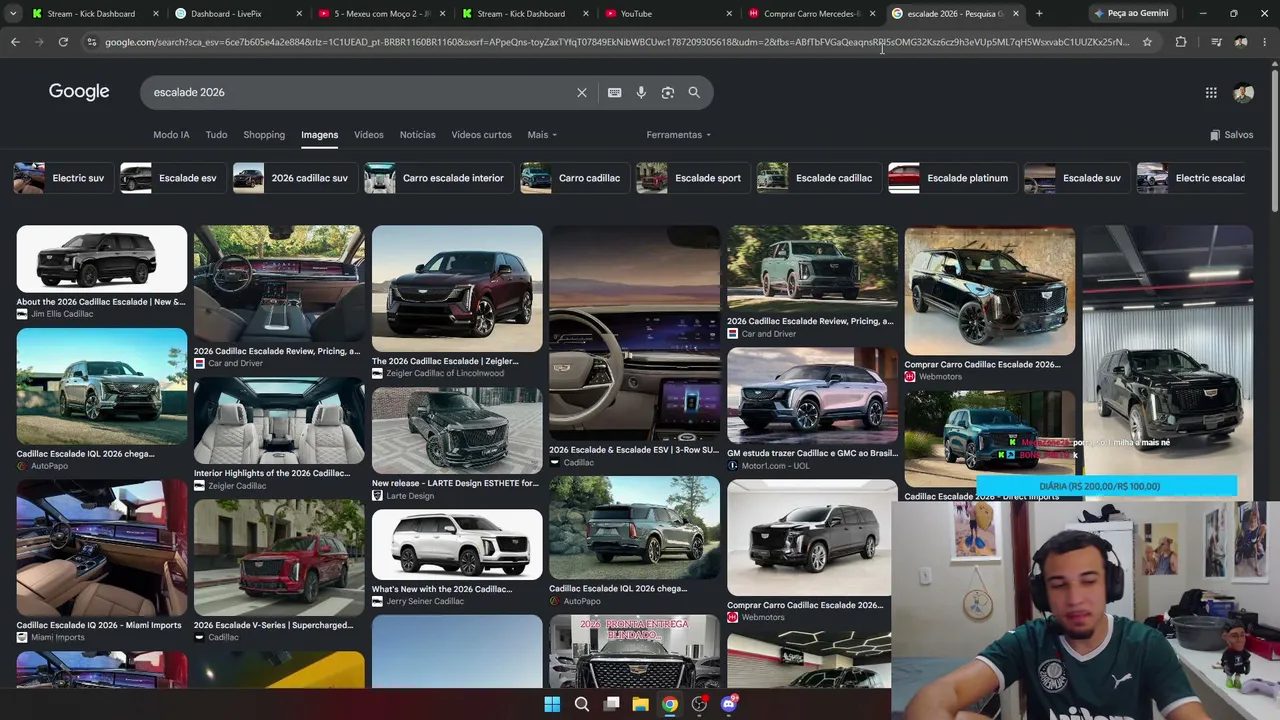The height and width of the screenshot is (720, 1280).
Task: Clear the search box with the X icon
Action: 582,92
